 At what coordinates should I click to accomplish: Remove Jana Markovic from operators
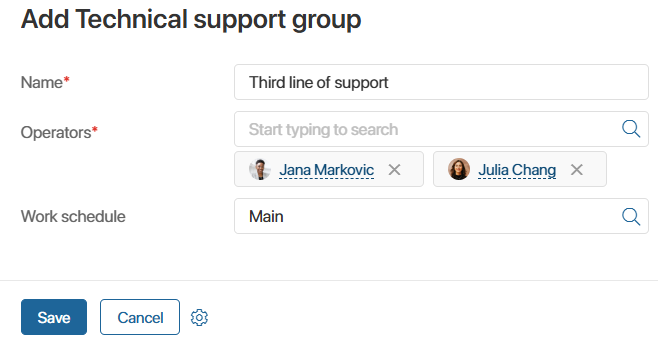point(394,170)
